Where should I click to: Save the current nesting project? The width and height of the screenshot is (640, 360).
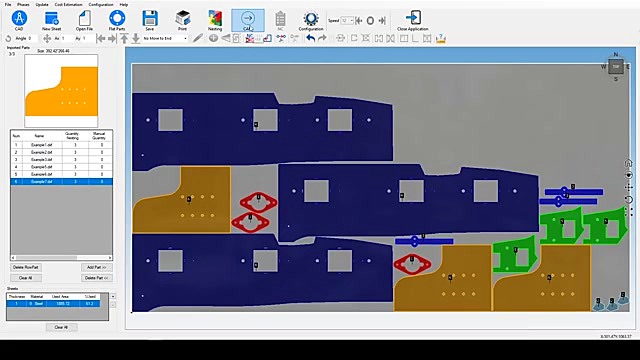(150, 20)
